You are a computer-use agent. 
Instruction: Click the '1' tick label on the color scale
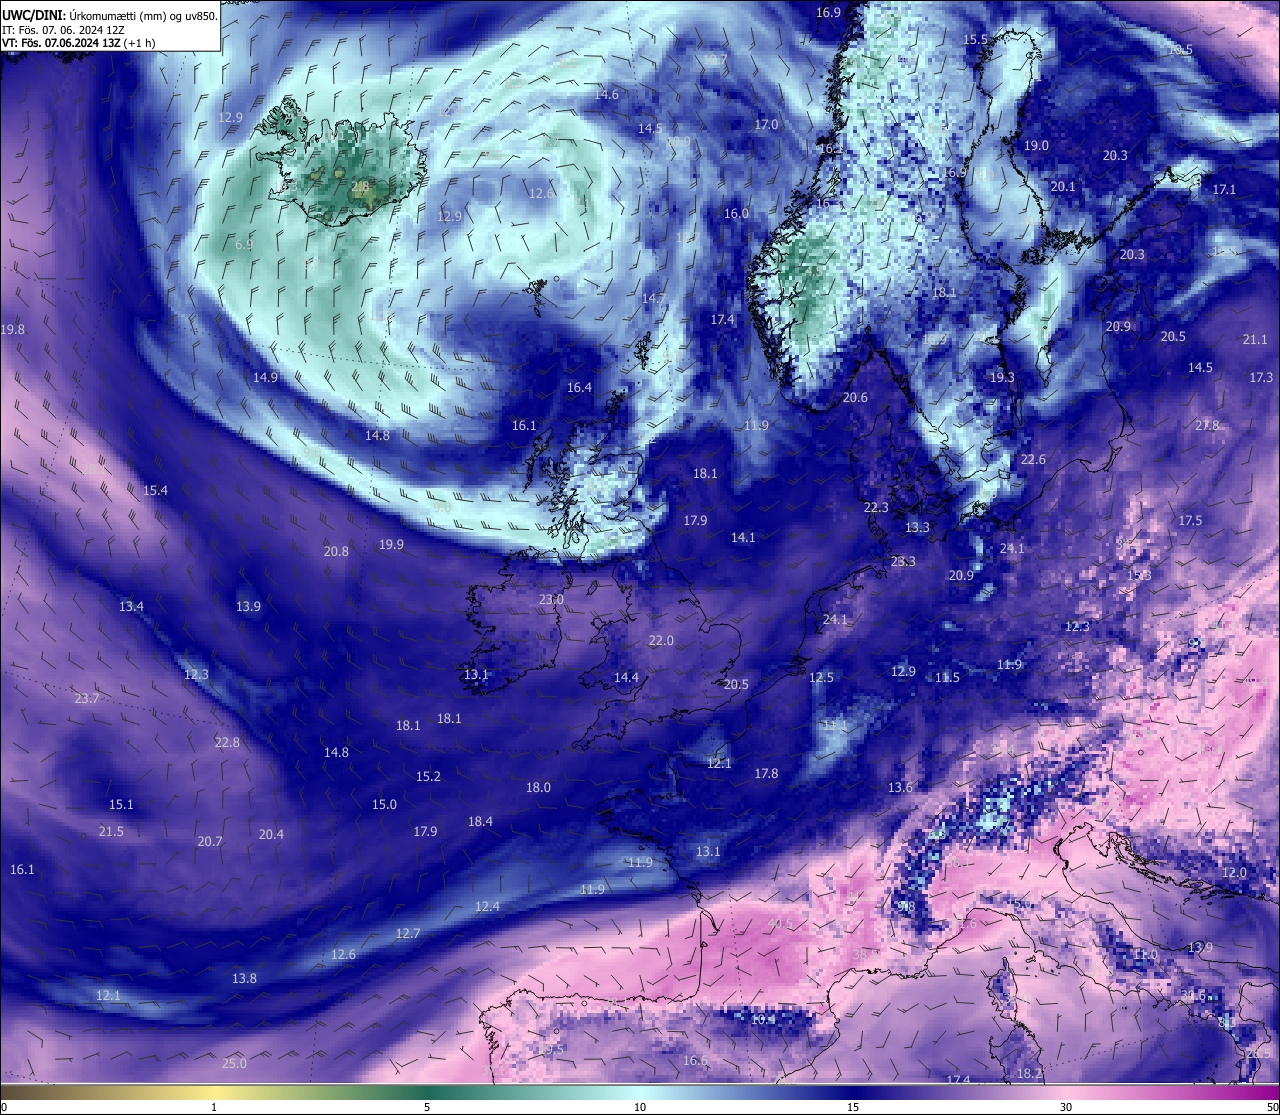(214, 1107)
